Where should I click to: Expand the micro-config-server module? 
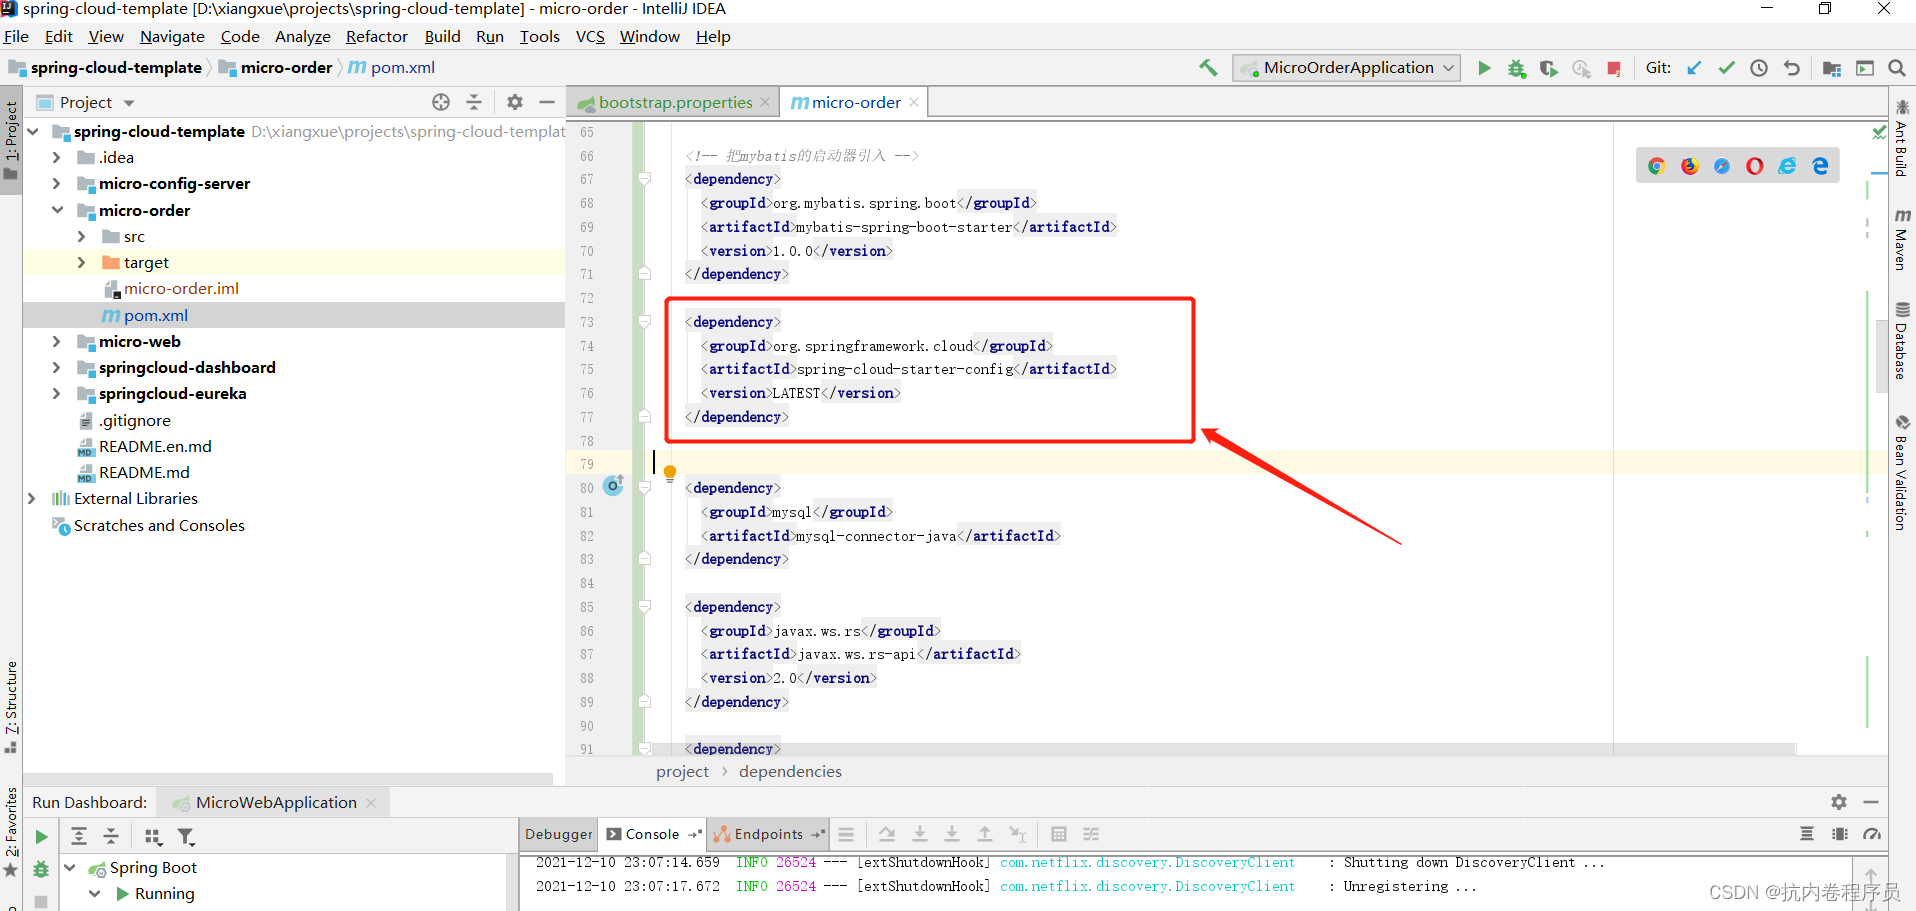57,184
